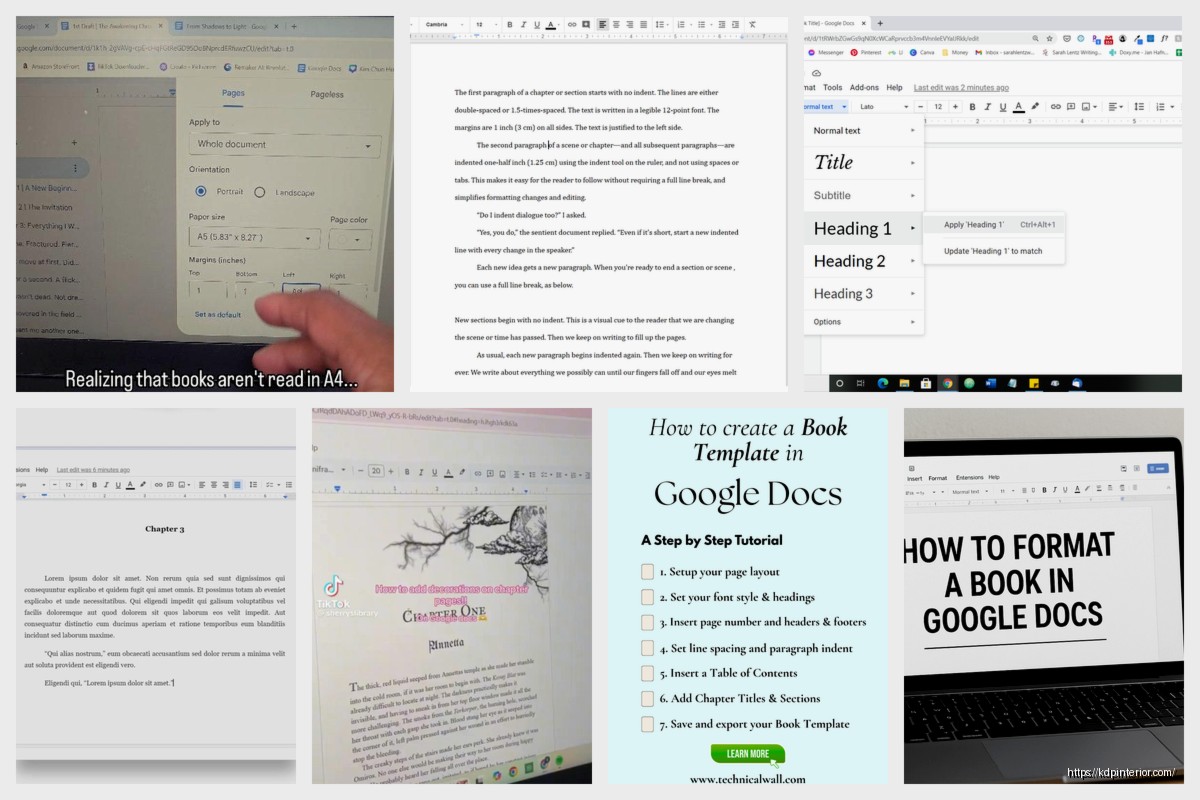Screen dimensions: 1200x800
Task: Open the Add-ons menu
Action: (866, 87)
